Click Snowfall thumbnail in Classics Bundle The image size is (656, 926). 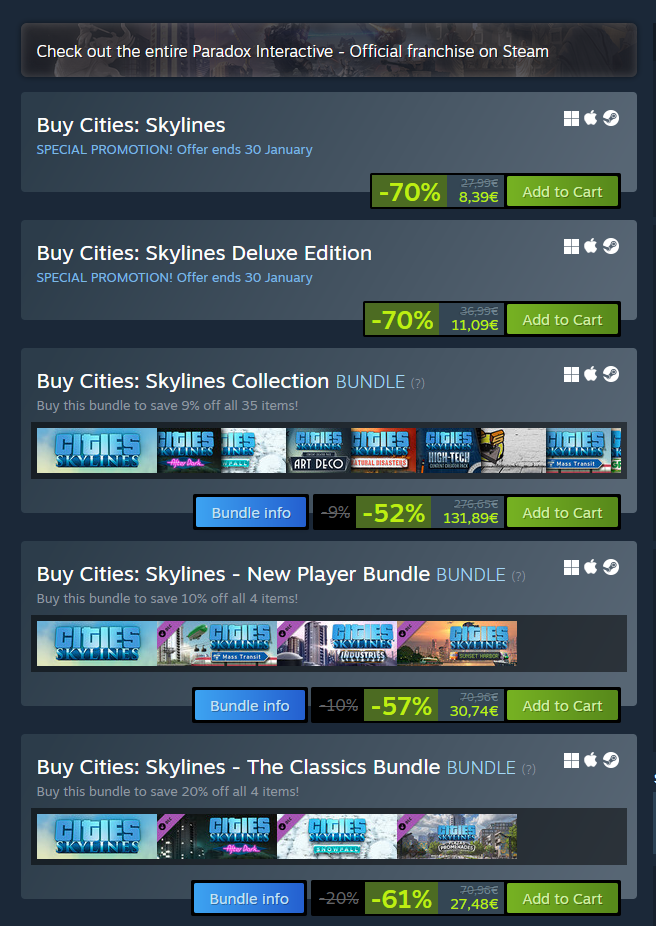click(x=337, y=837)
